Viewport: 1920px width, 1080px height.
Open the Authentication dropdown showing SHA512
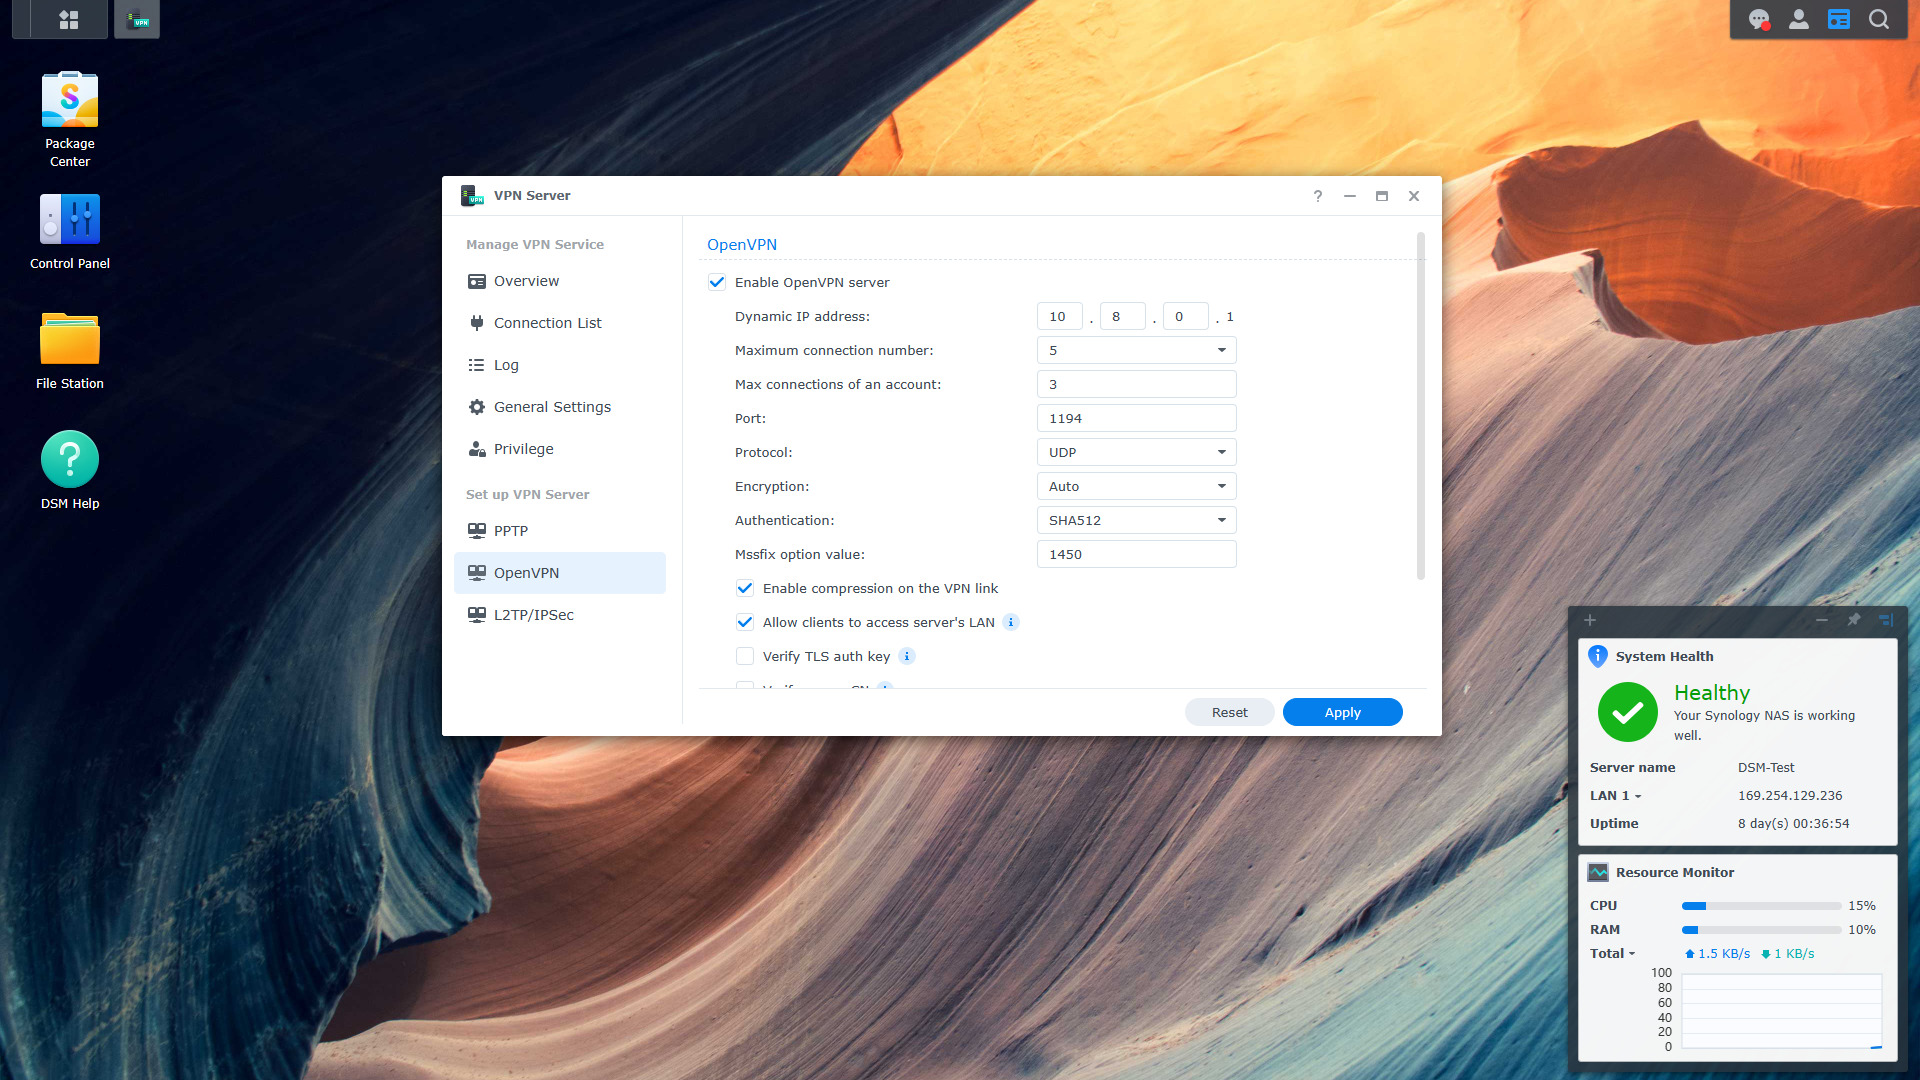point(1137,520)
